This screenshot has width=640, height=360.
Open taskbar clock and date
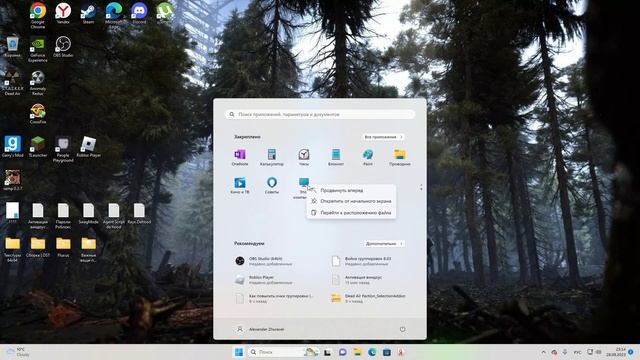tap(616, 352)
